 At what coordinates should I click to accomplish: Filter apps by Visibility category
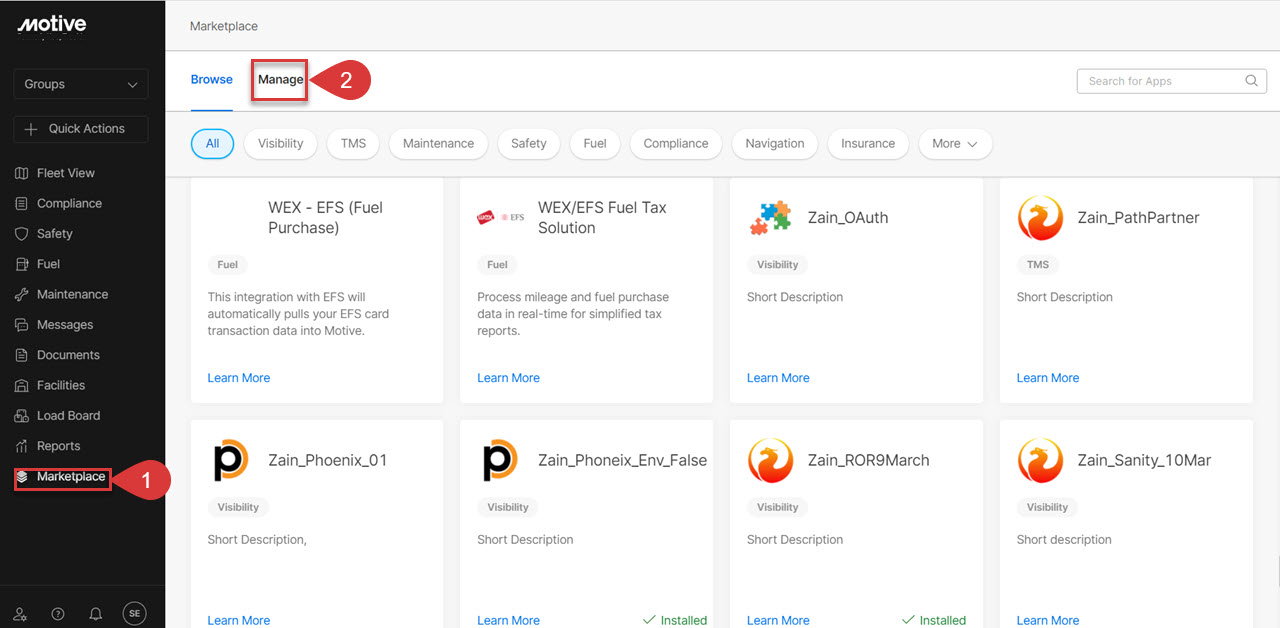[x=280, y=143]
